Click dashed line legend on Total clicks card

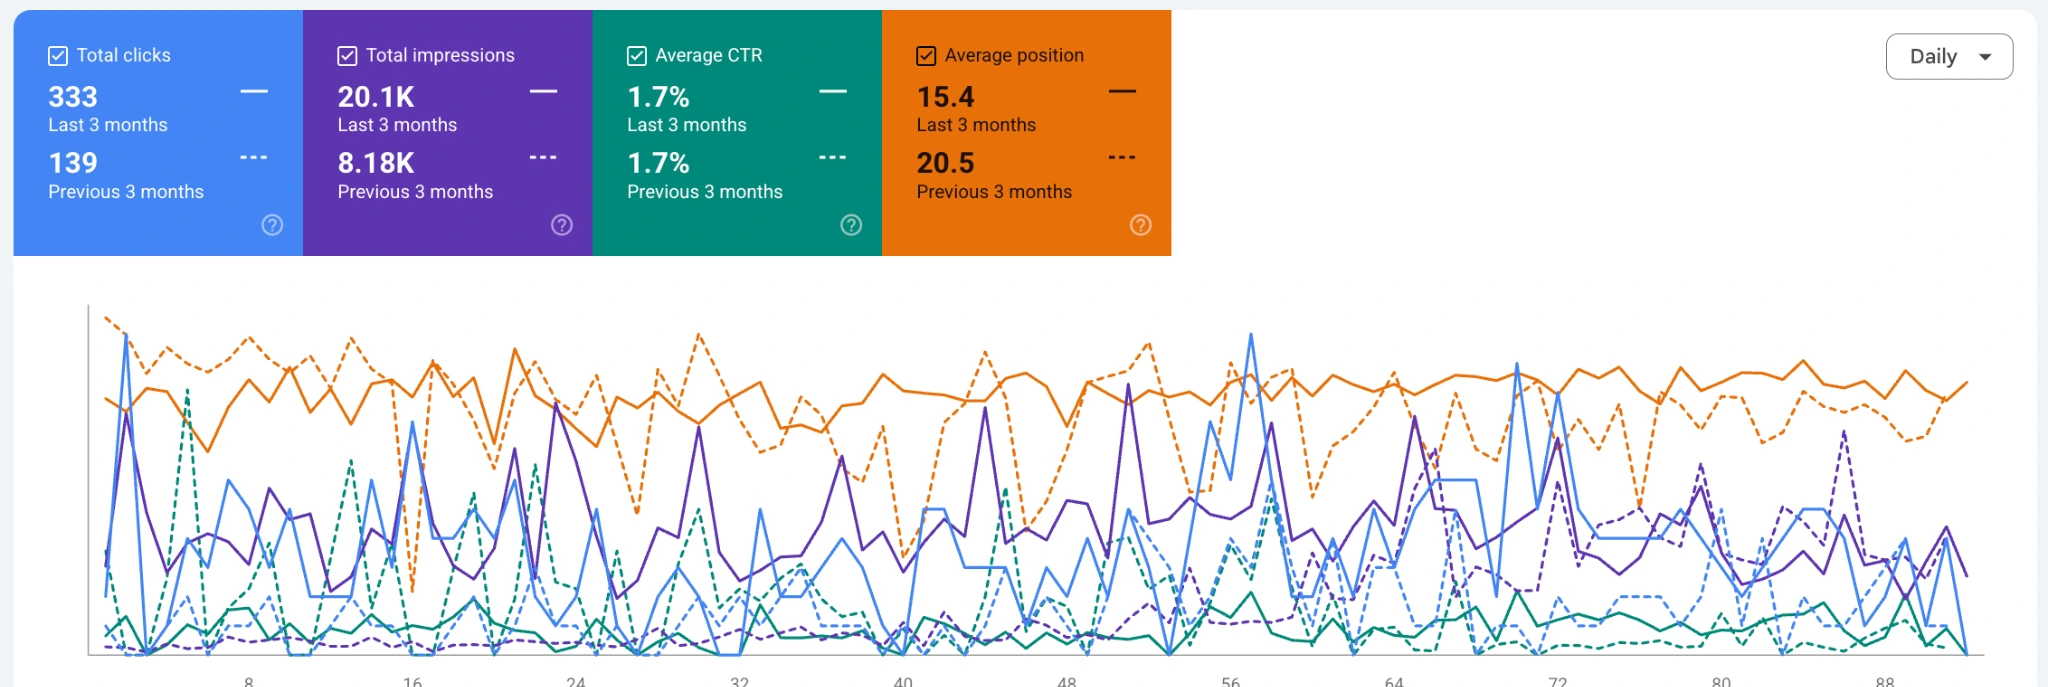point(254,158)
